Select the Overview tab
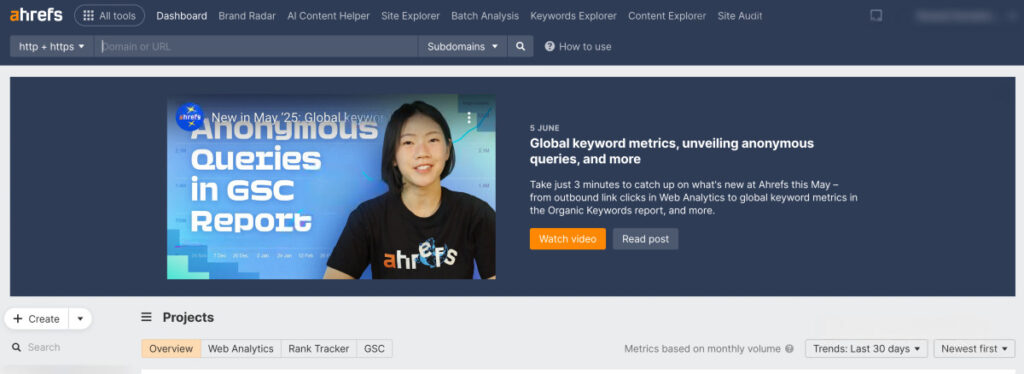 171,349
